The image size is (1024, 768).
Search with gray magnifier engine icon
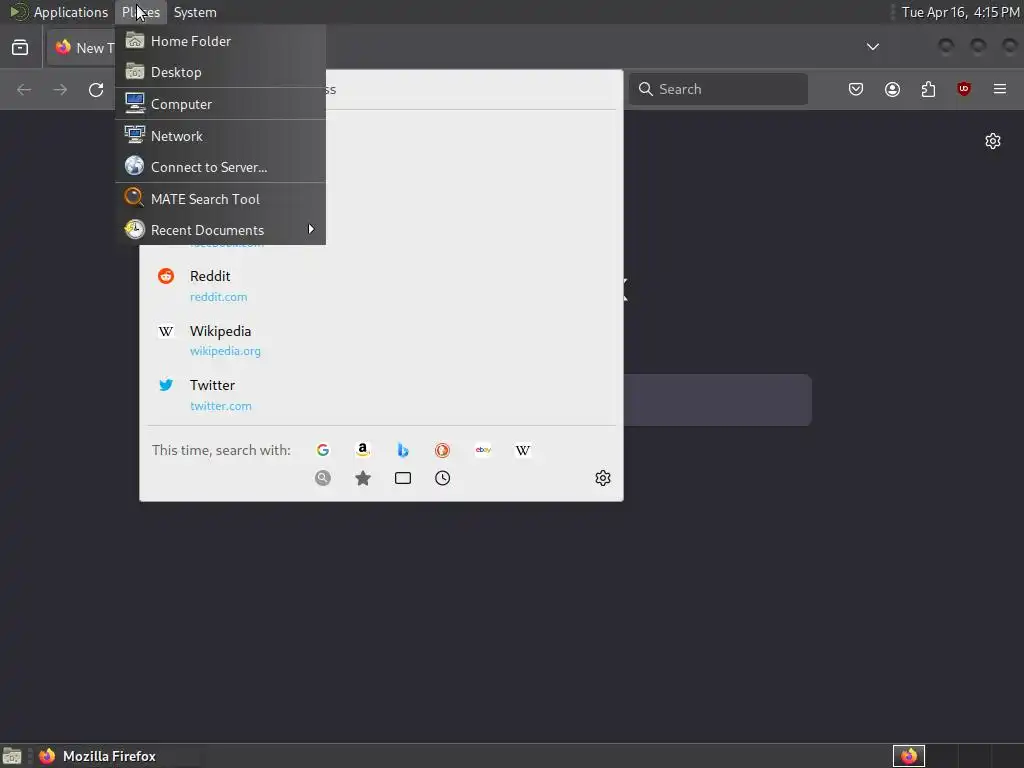(323, 478)
